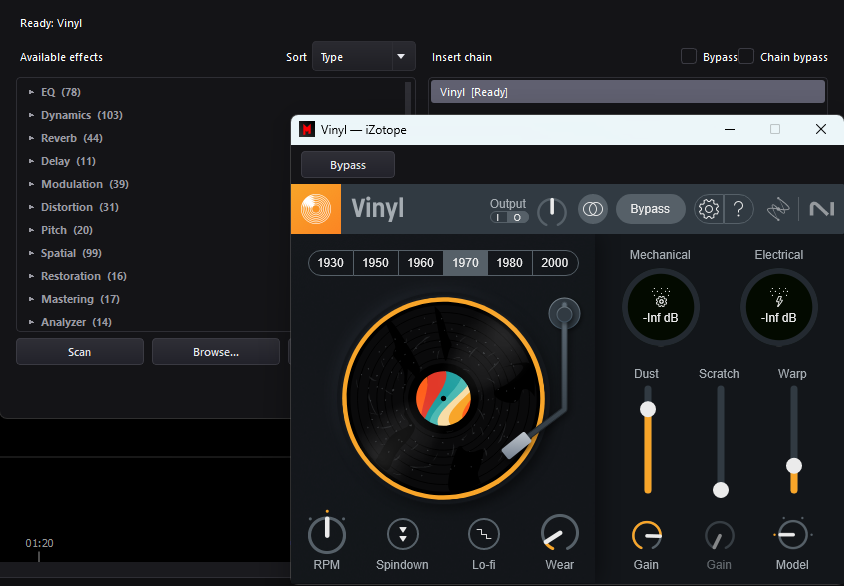
Task: Open the Sort Type dropdown
Action: point(363,57)
